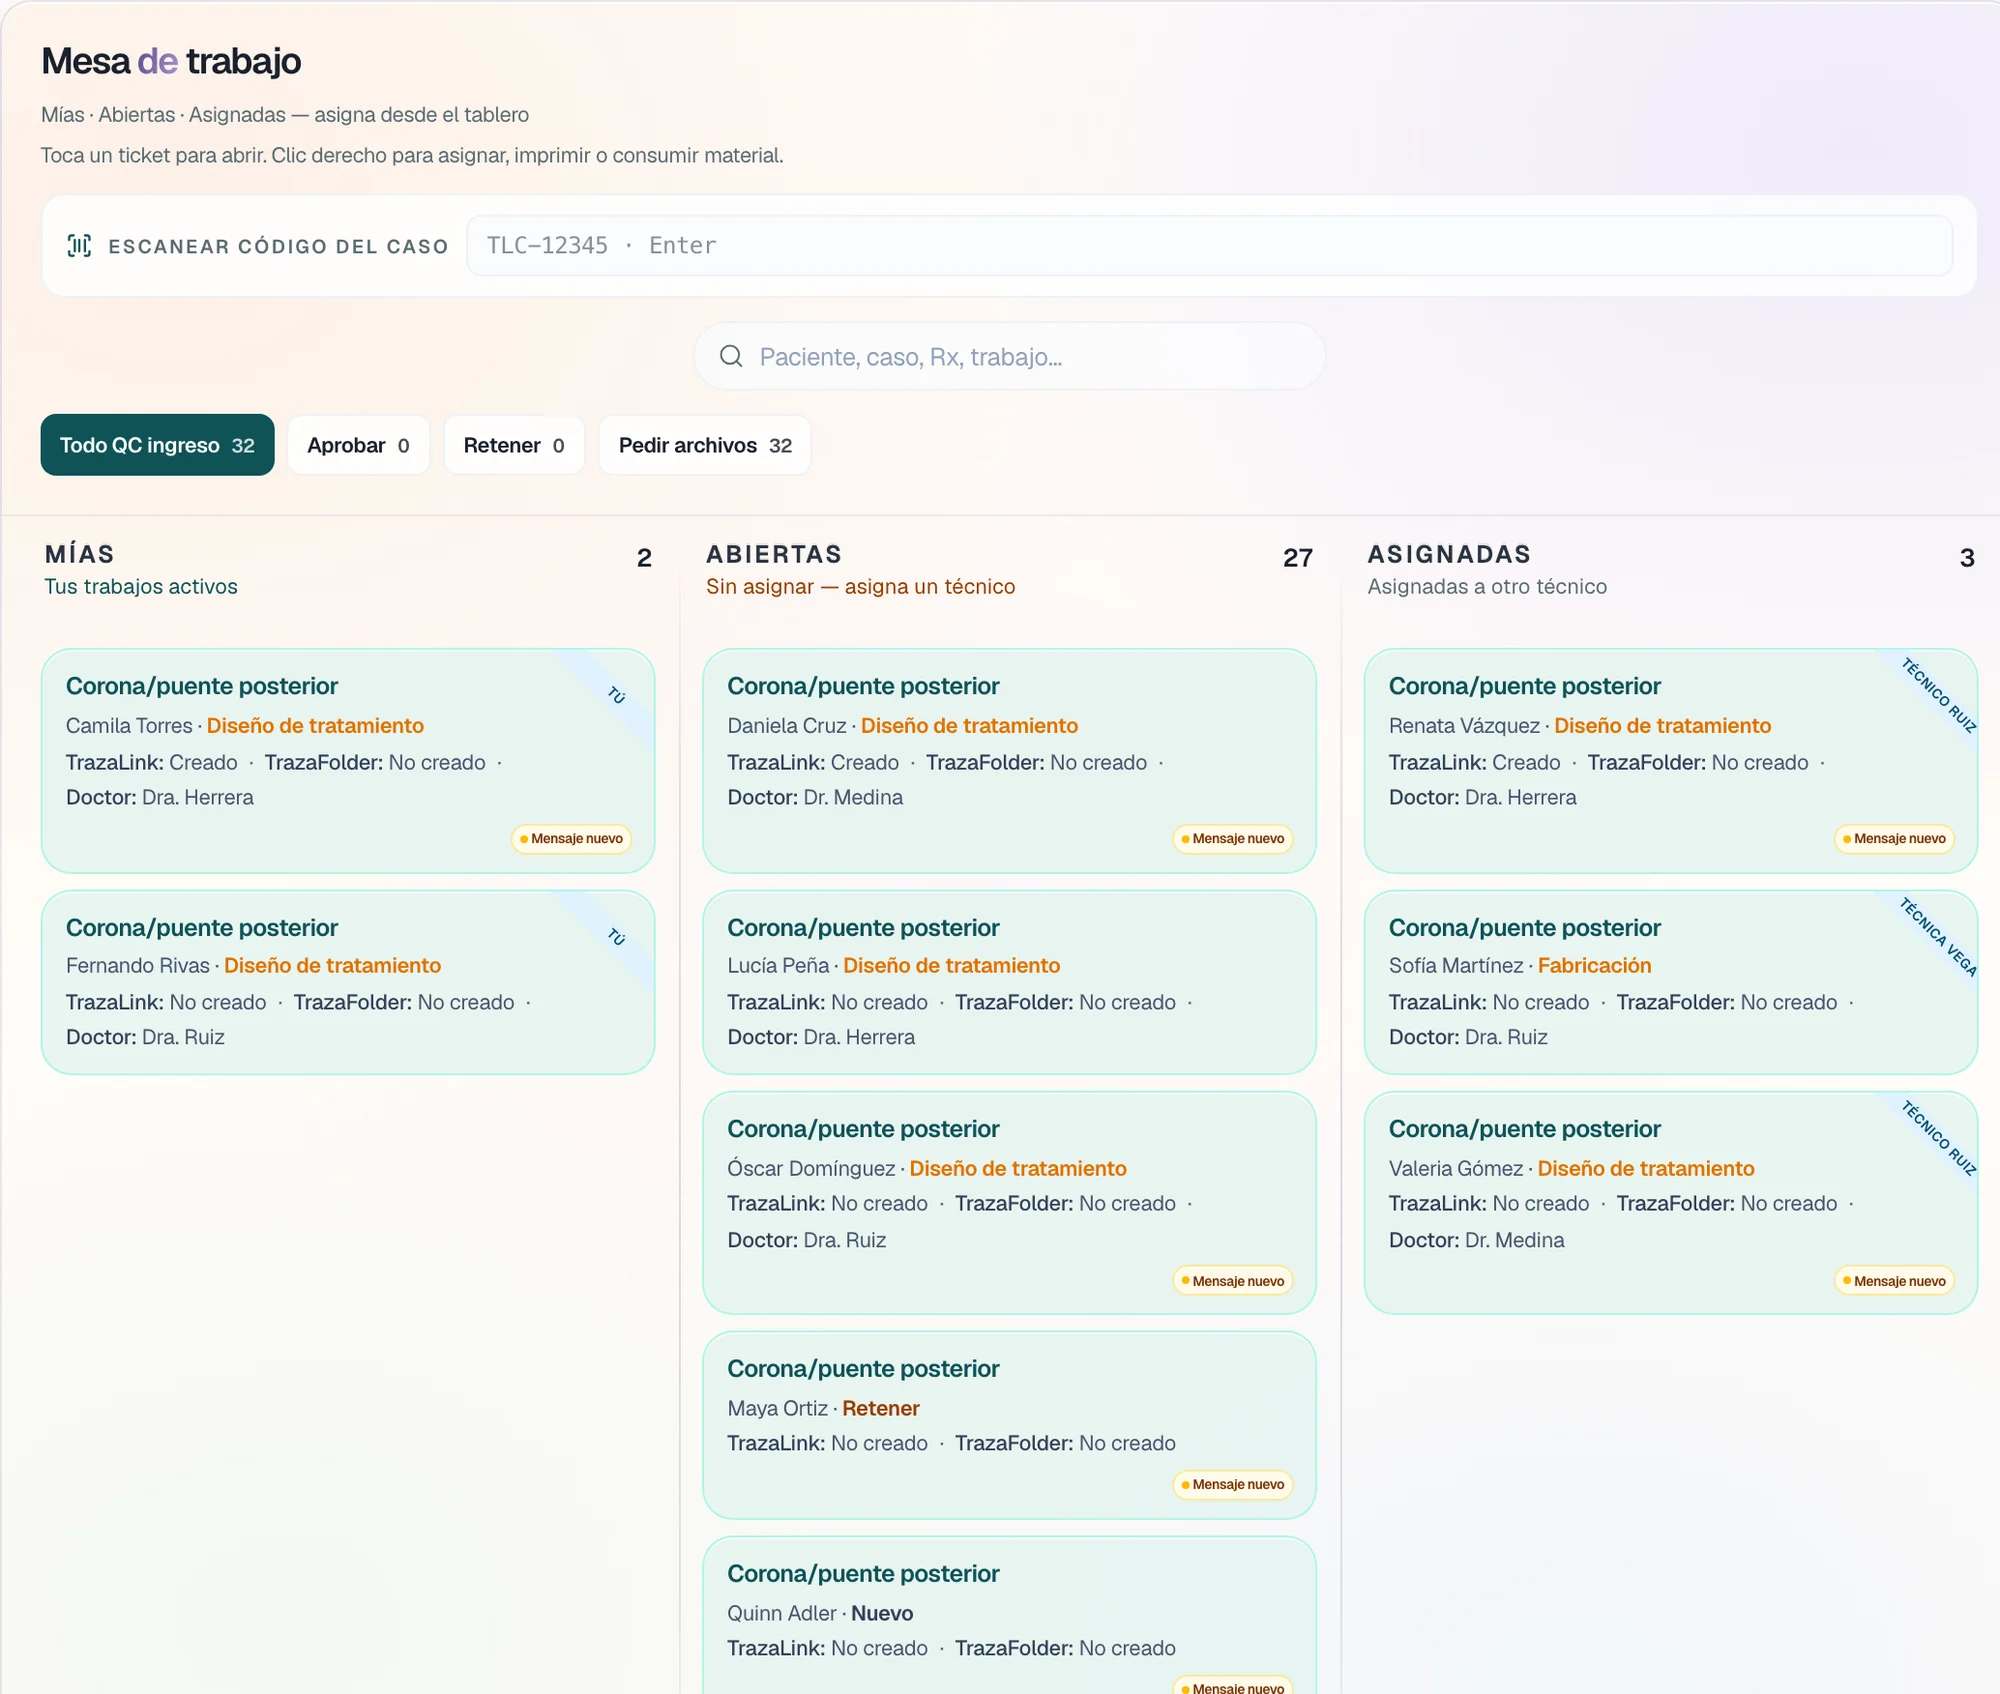The height and width of the screenshot is (1694, 2000).
Task: Click 'Sin asignar — asigna un técnico' subtitle
Action: (x=860, y=587)
